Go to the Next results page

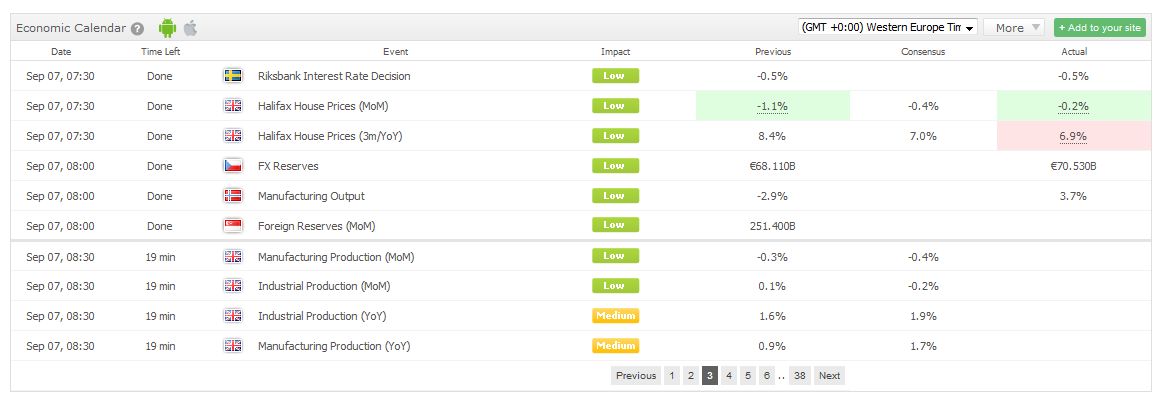(x=829, y=376)
